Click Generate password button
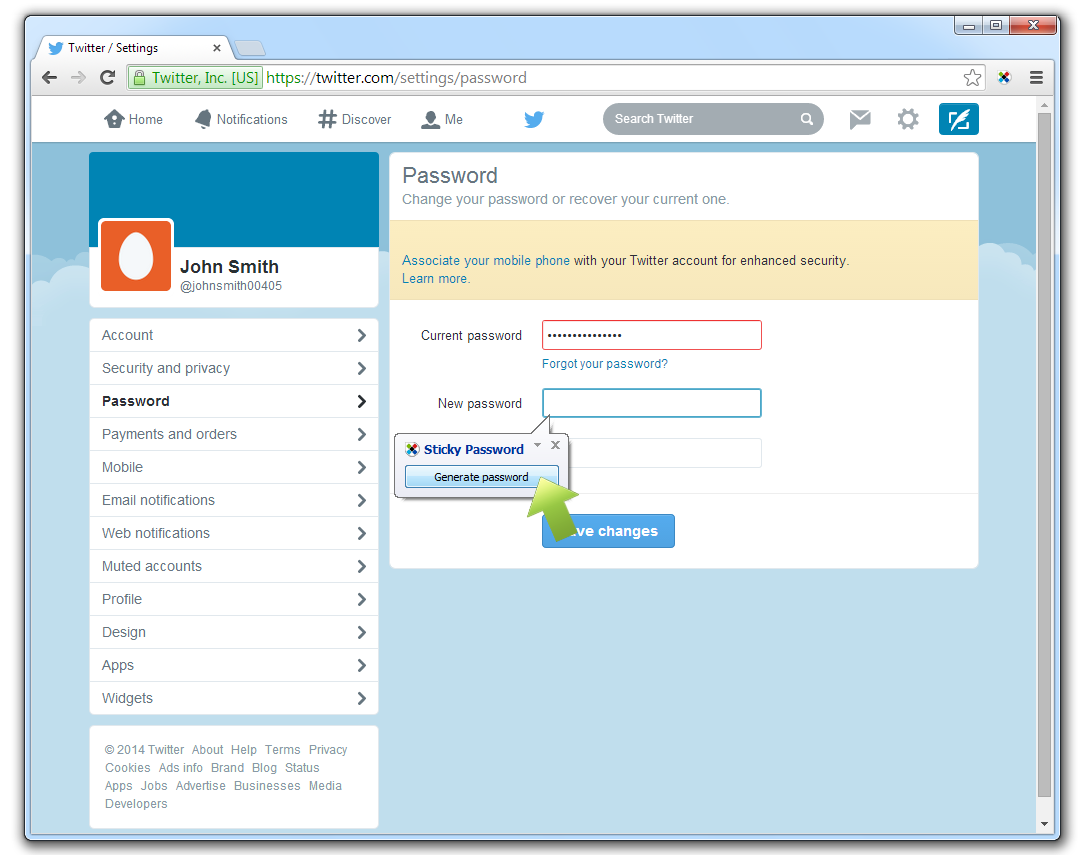The image size is (1084, 855). click(481, 477)
